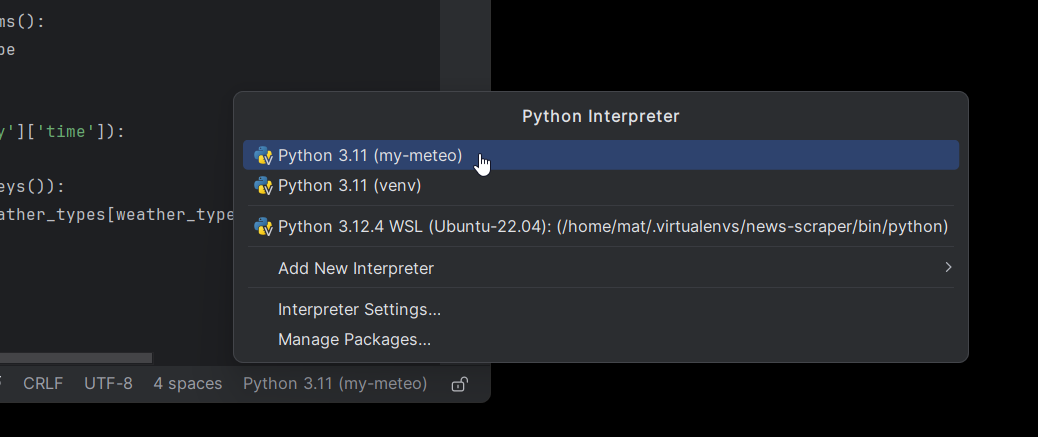Select Python 3.11 (my-meteo) from interpreter list
The height and width of the screenshot is (437, 1038).
click(x=370, y=155)
